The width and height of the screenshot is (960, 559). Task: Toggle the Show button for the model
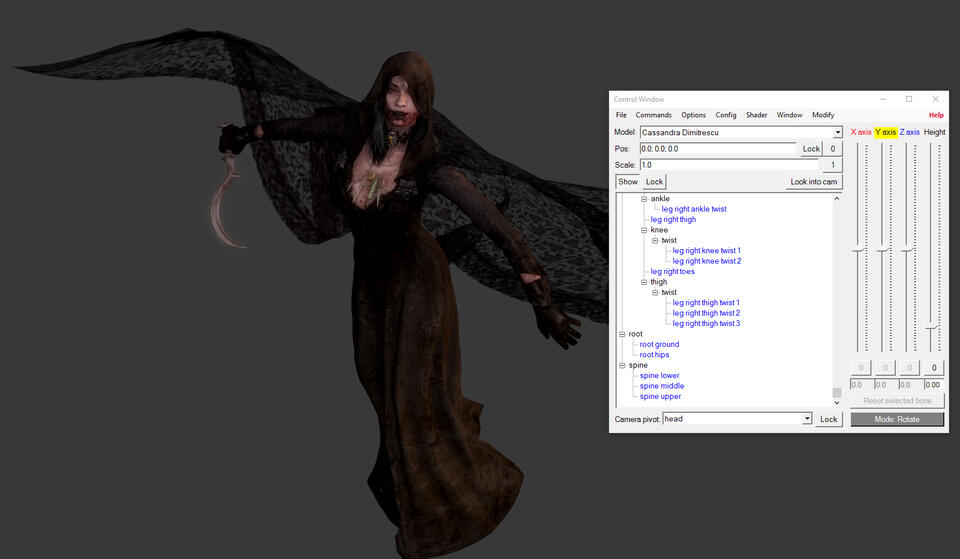tap(627, 182)
